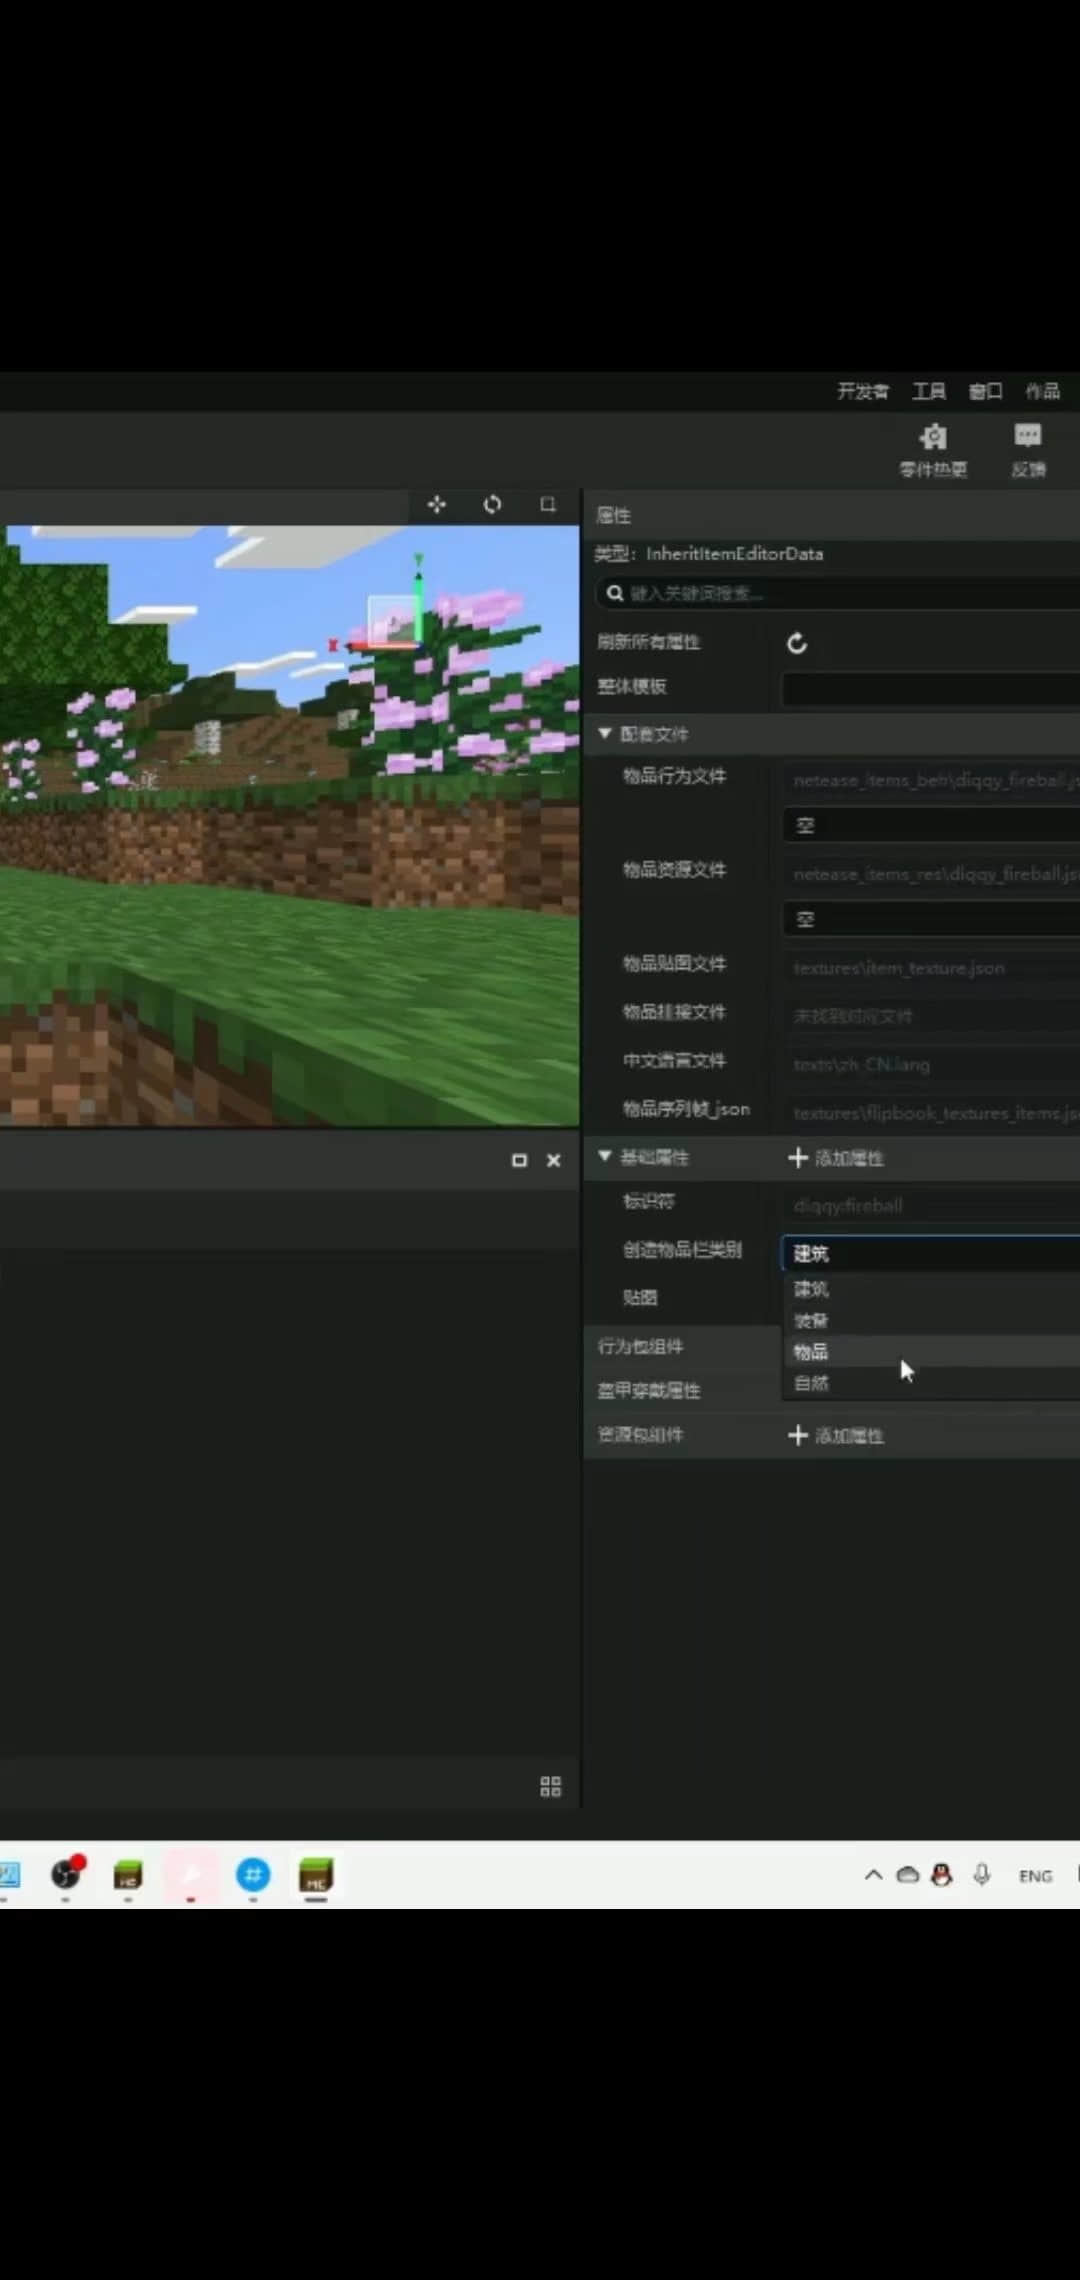
Task: Select the rotate tool above viewport
Action: tap(492, 505)
